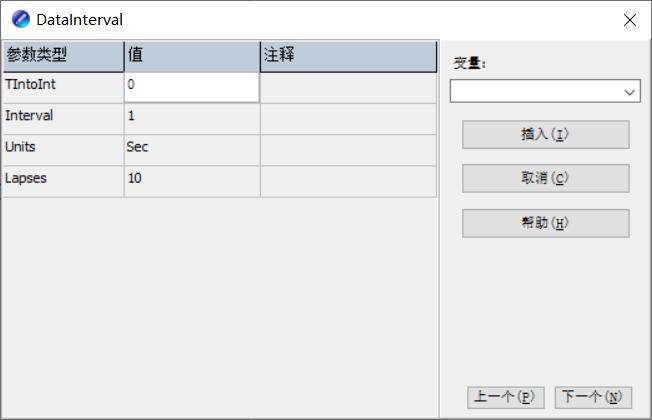Screen dimensions: 652x420
Task: Click the 插入(I) button
Action: 545,135
